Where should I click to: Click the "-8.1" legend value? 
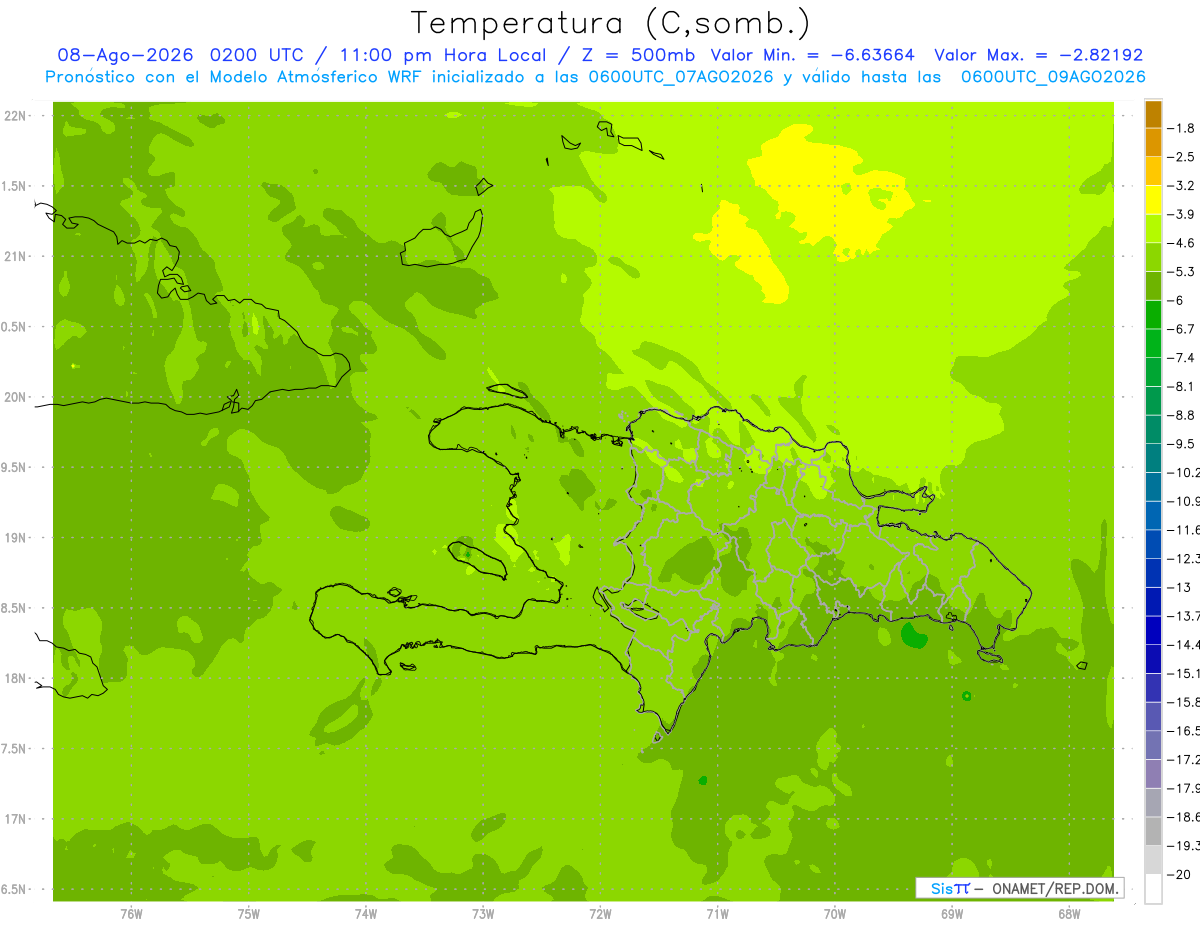coord(1183,387)
